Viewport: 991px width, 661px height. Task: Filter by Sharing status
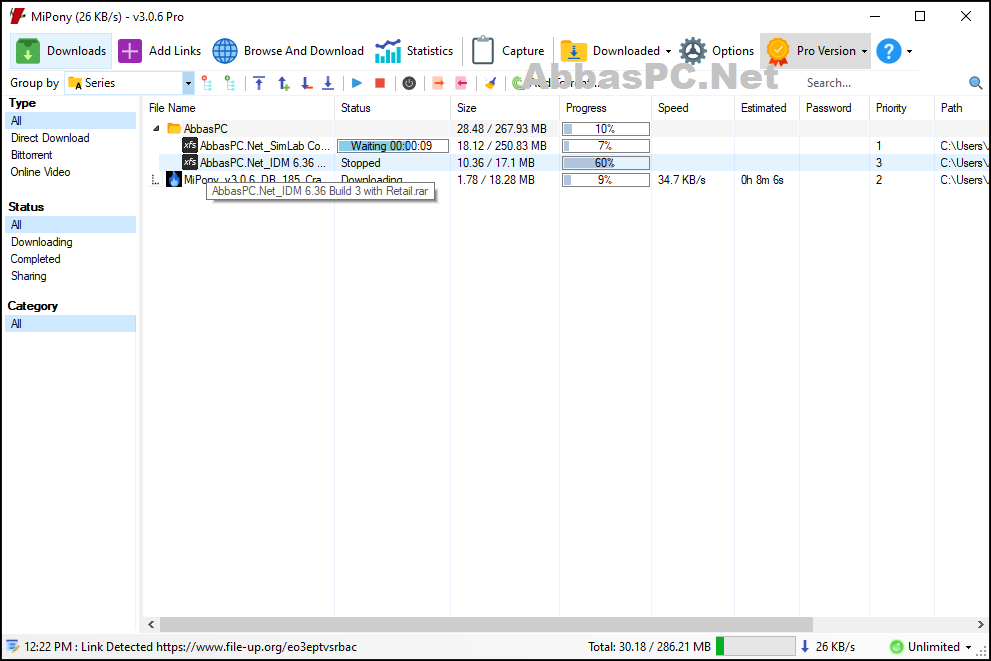28,276
